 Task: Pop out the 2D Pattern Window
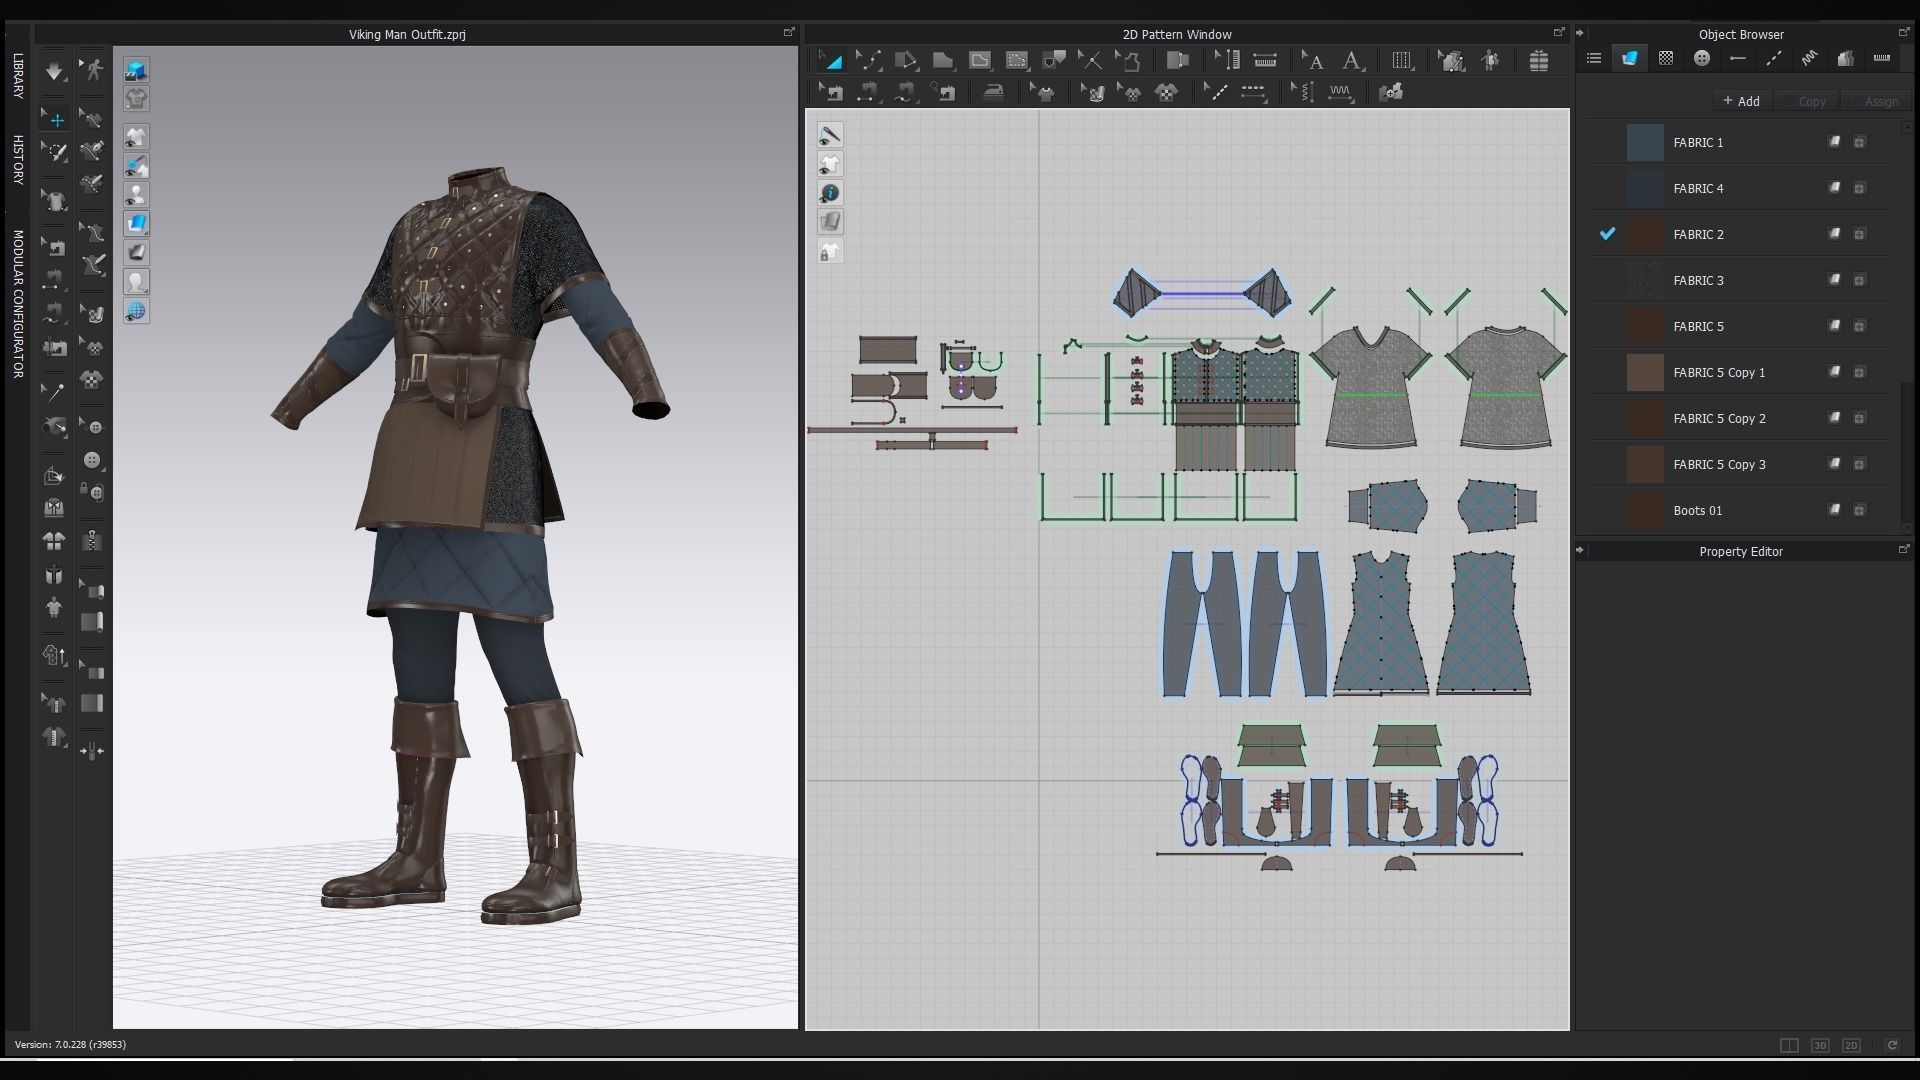pyautogui.click(x=1558, y=32)
